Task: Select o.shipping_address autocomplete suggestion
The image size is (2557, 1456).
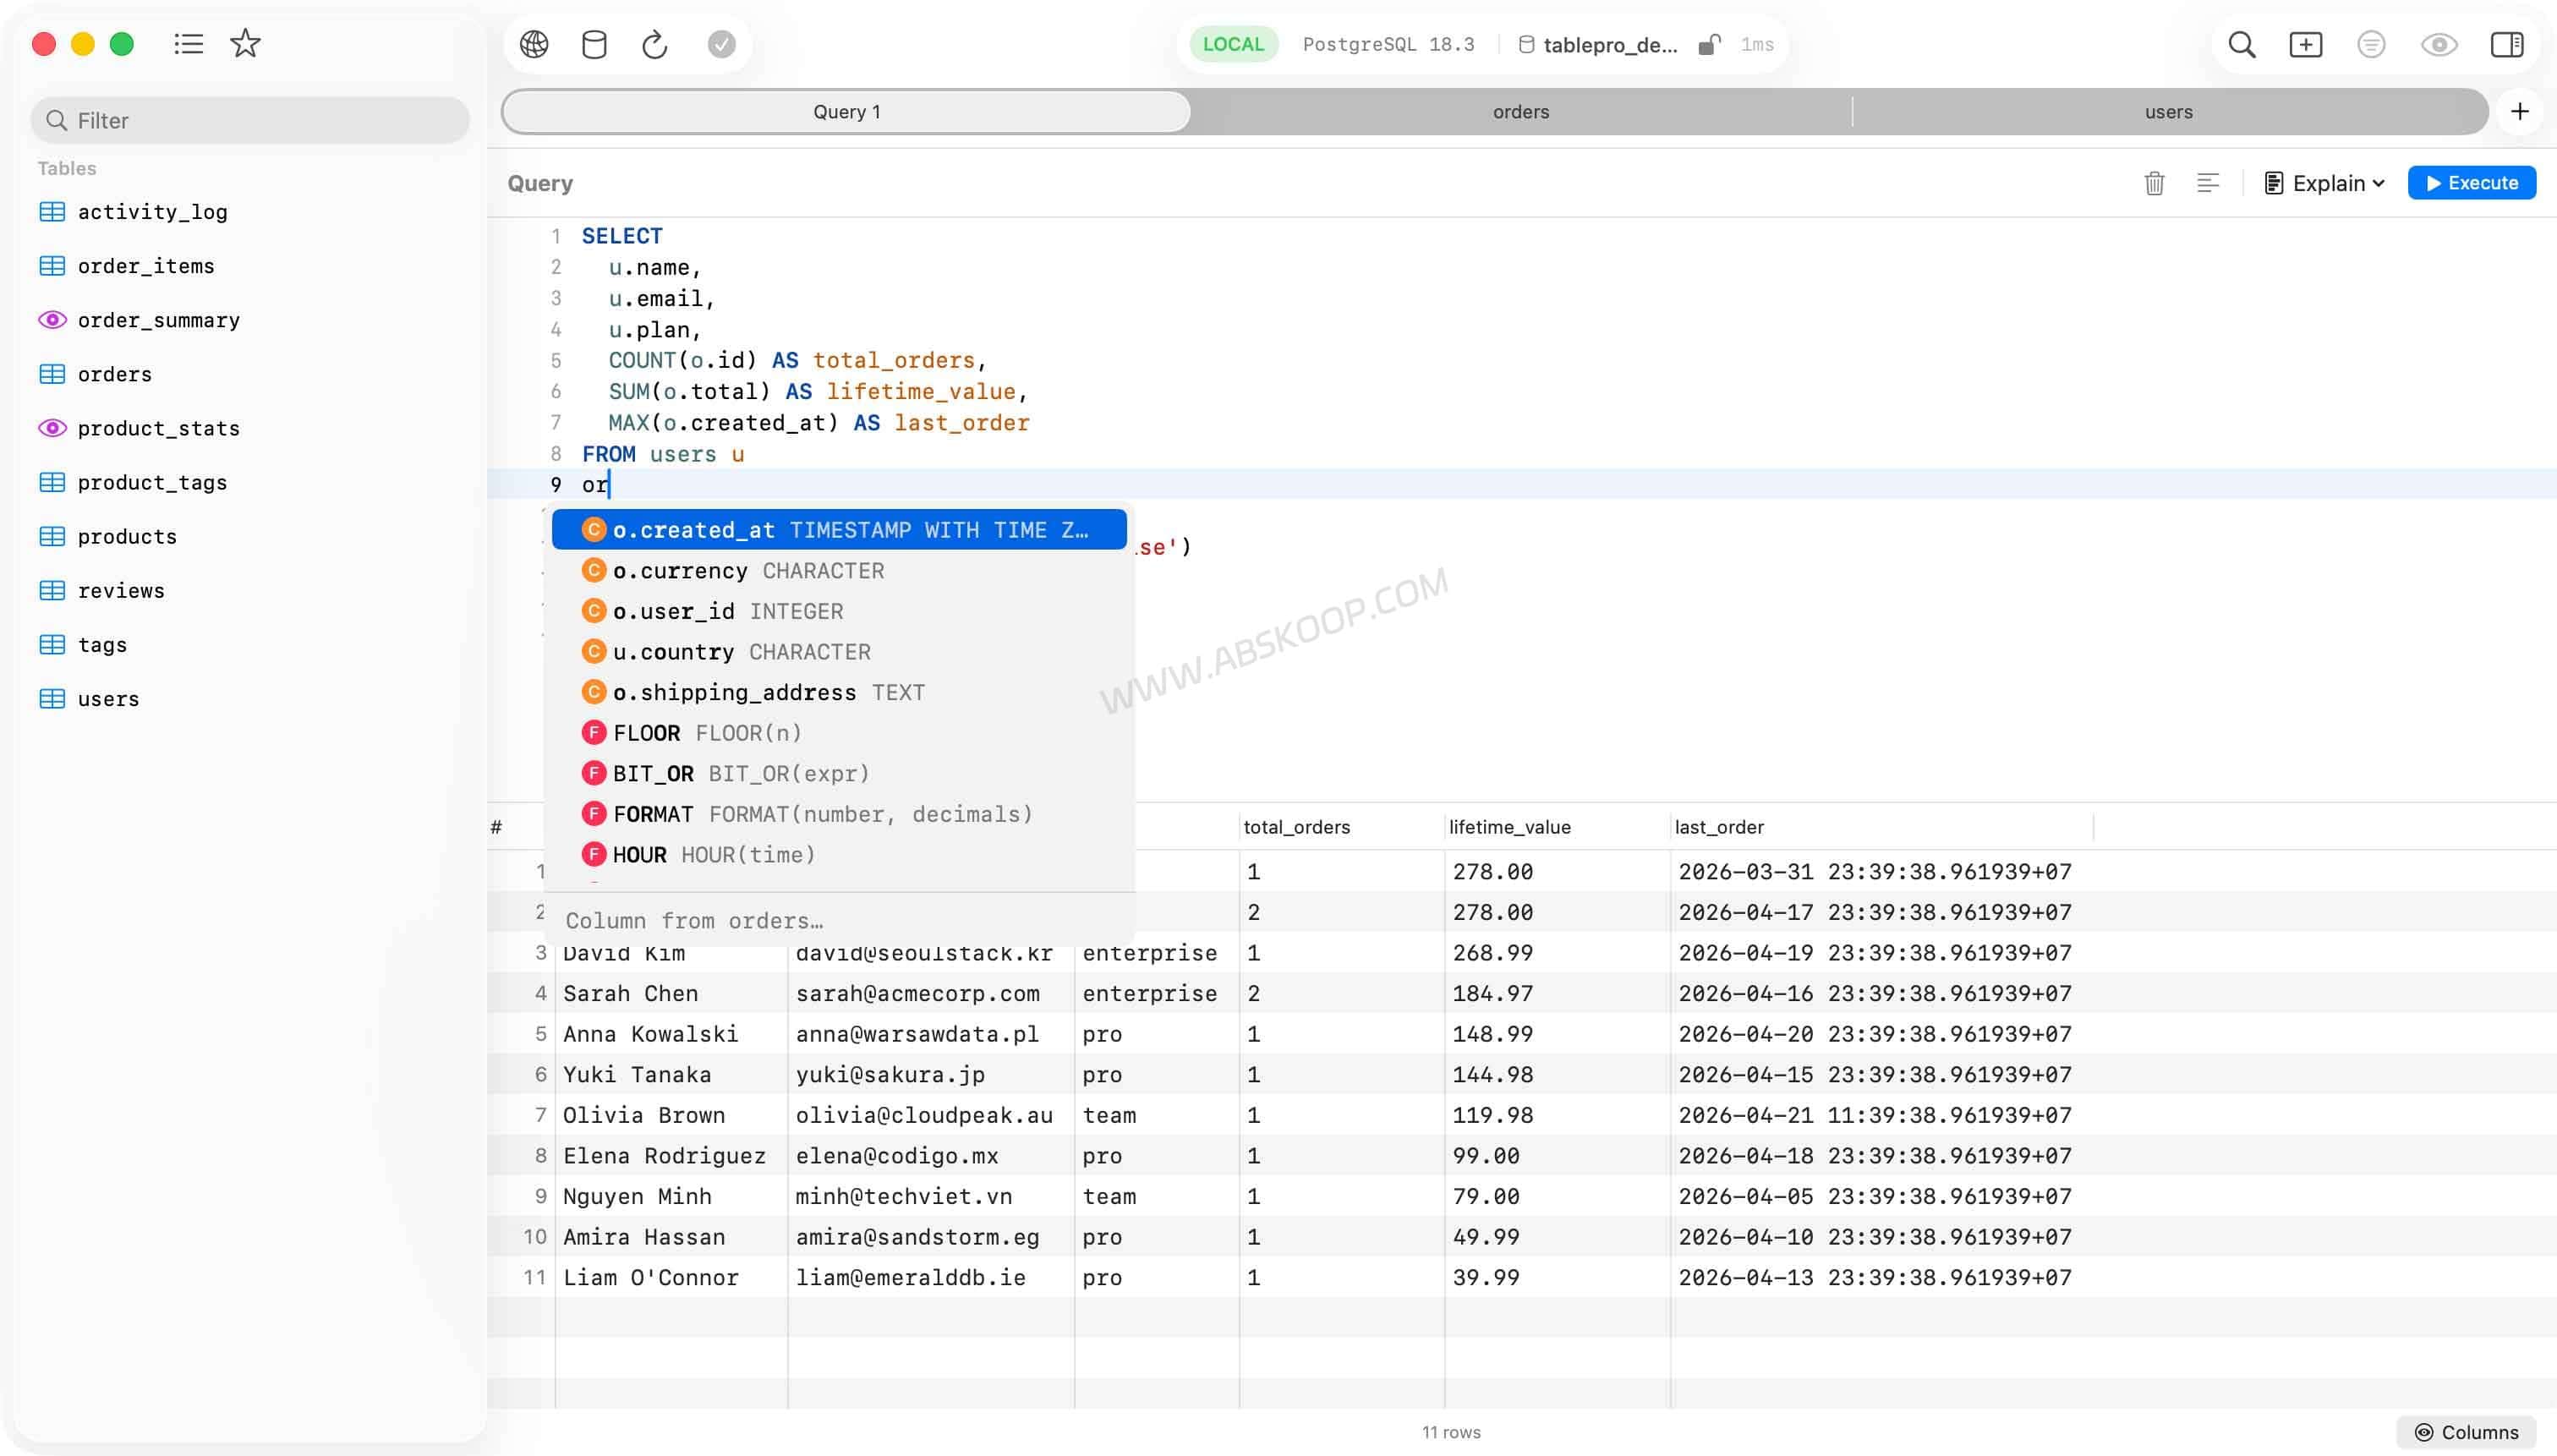Action: pyautogui.click(x=839, y=692)
